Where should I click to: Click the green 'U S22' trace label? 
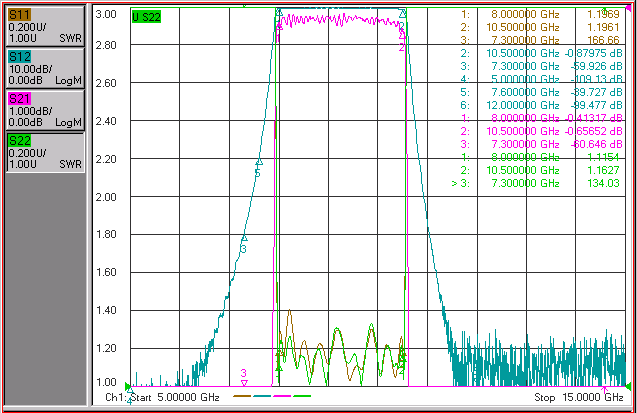click(146, 17)
